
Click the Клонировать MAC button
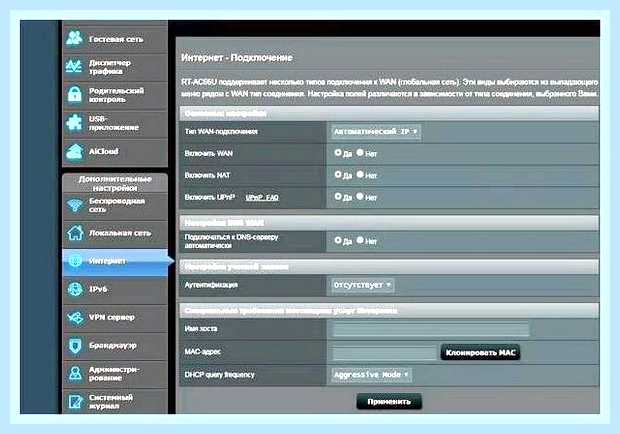[480, 353]
